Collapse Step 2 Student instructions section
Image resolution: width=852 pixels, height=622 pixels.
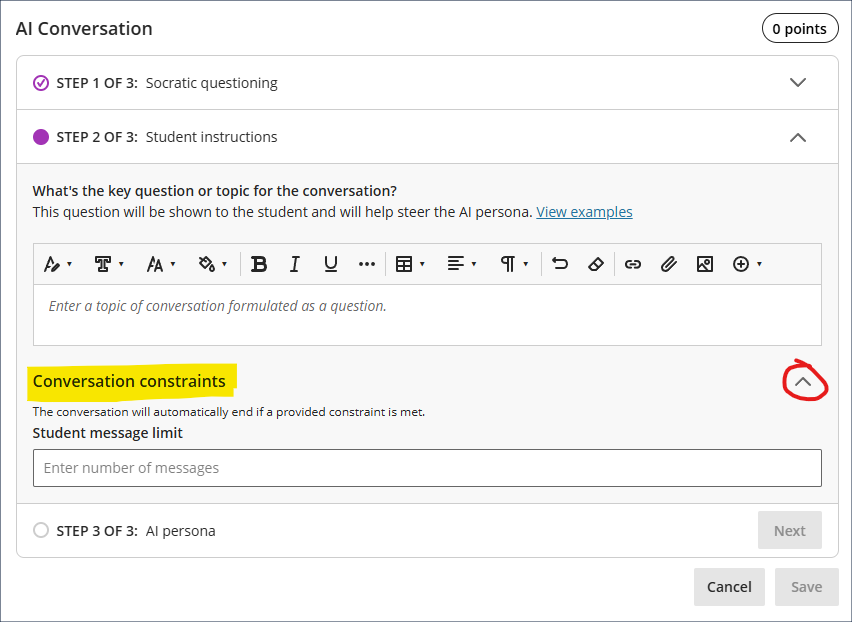(797, 137)
